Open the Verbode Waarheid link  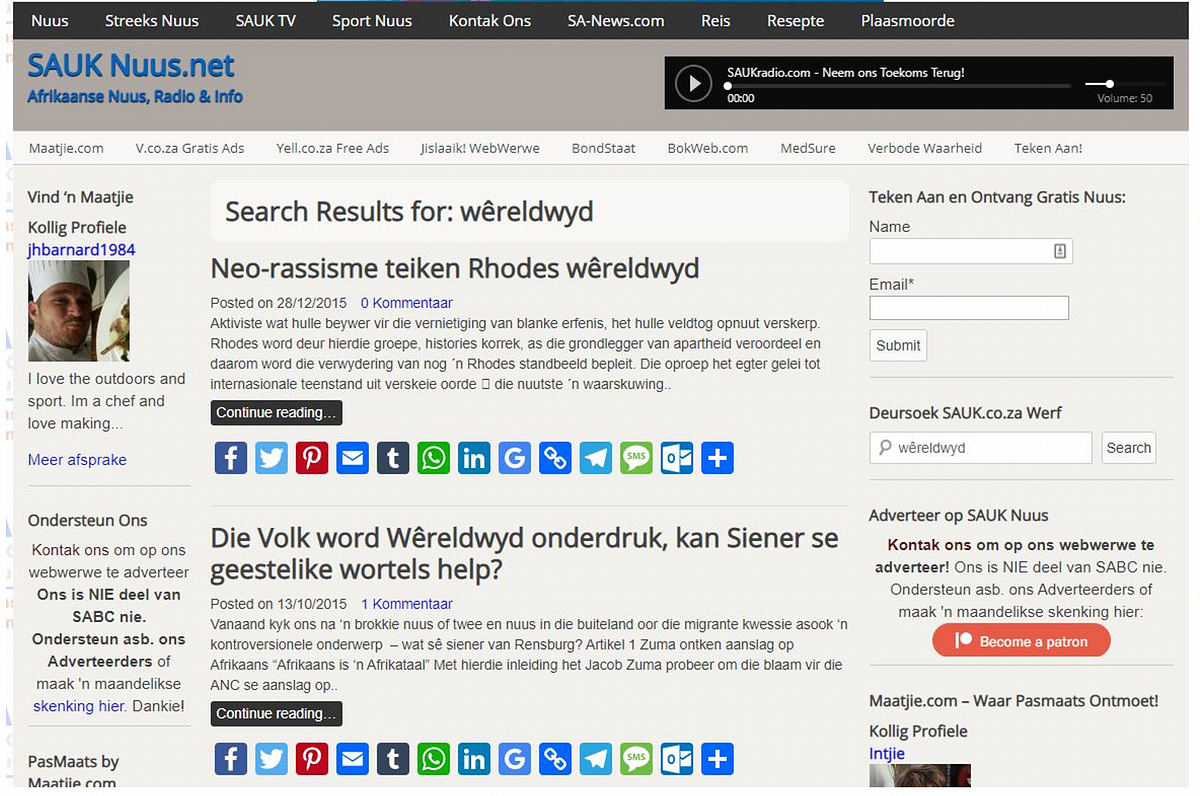925,148
